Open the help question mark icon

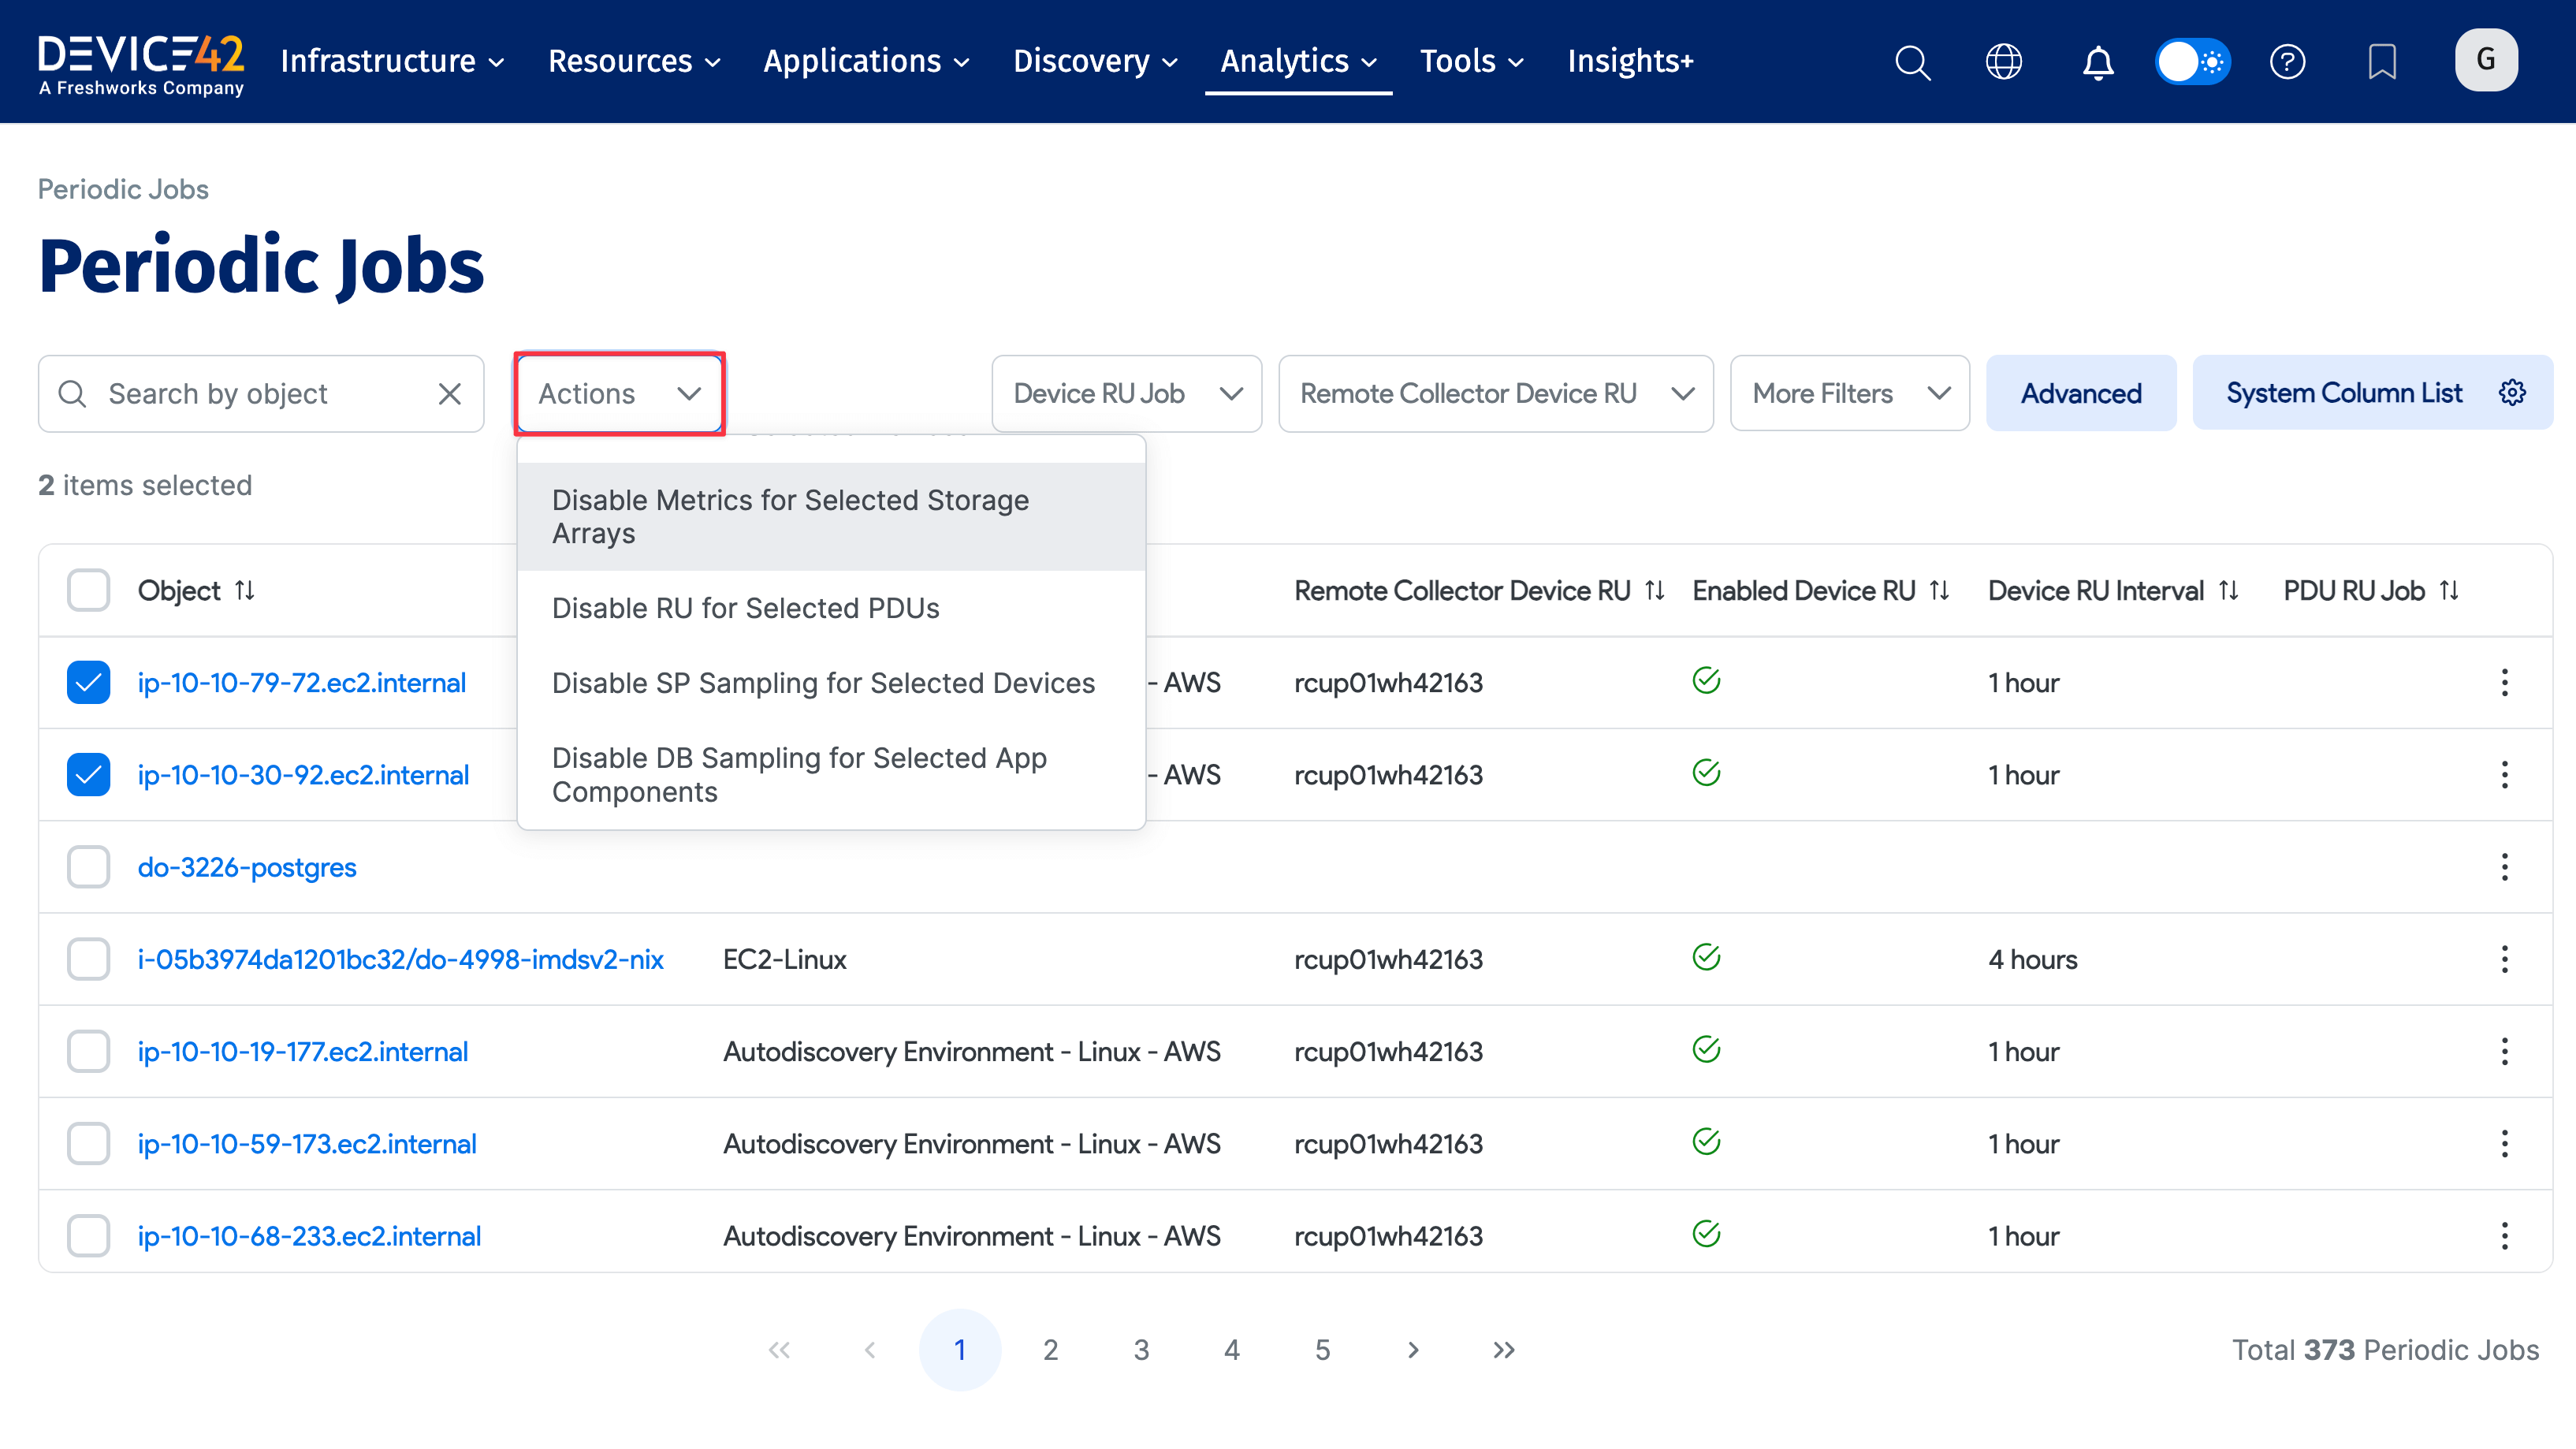point(2288,61)
